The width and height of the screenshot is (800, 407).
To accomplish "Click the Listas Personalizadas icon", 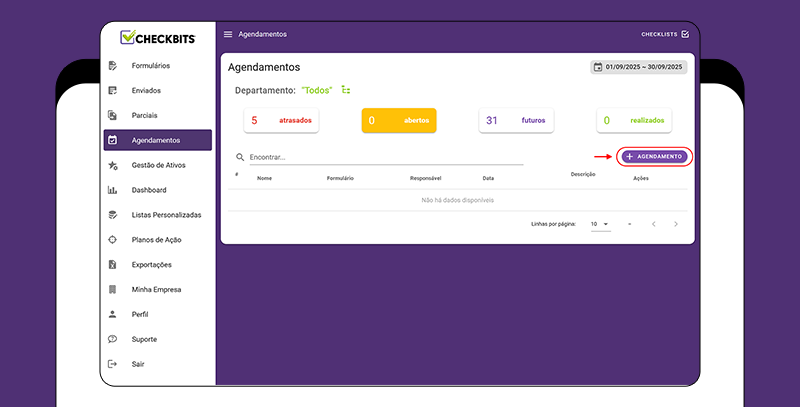I will click(x=113, y=215).
